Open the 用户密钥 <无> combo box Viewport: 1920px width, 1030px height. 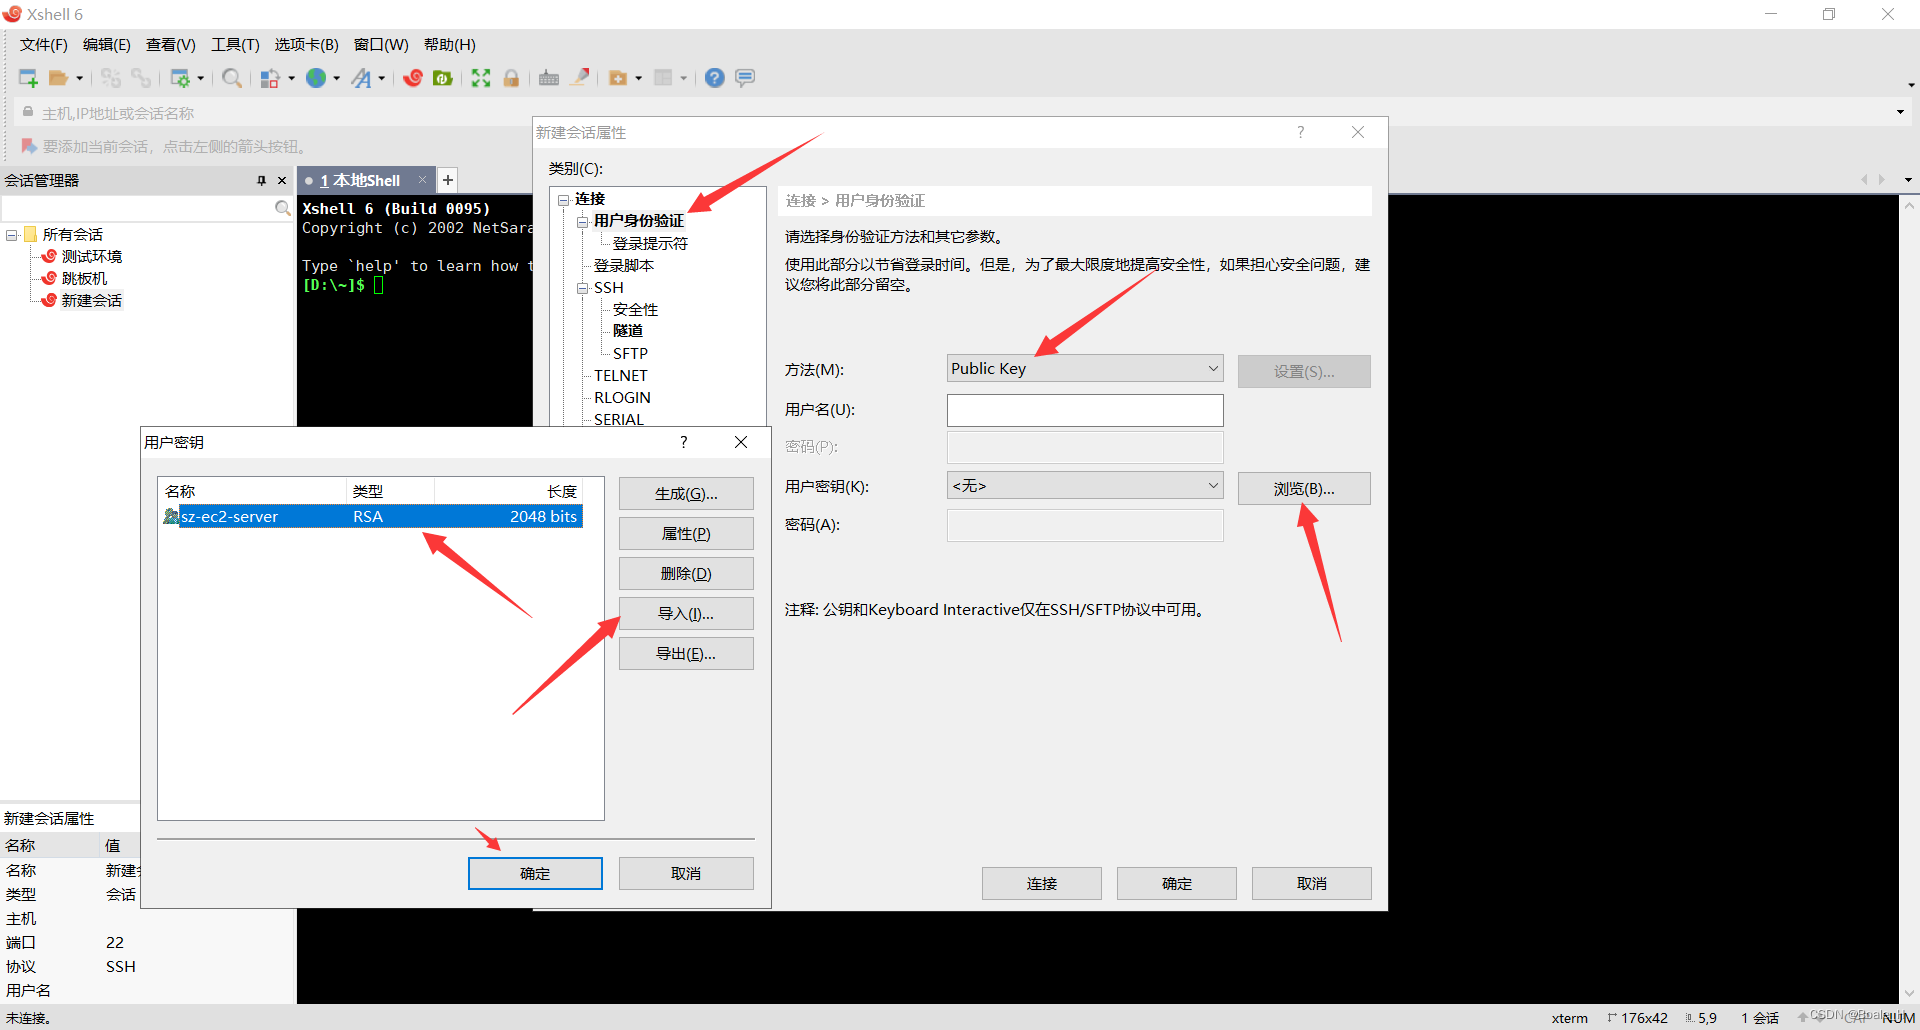pos(1085,486)
